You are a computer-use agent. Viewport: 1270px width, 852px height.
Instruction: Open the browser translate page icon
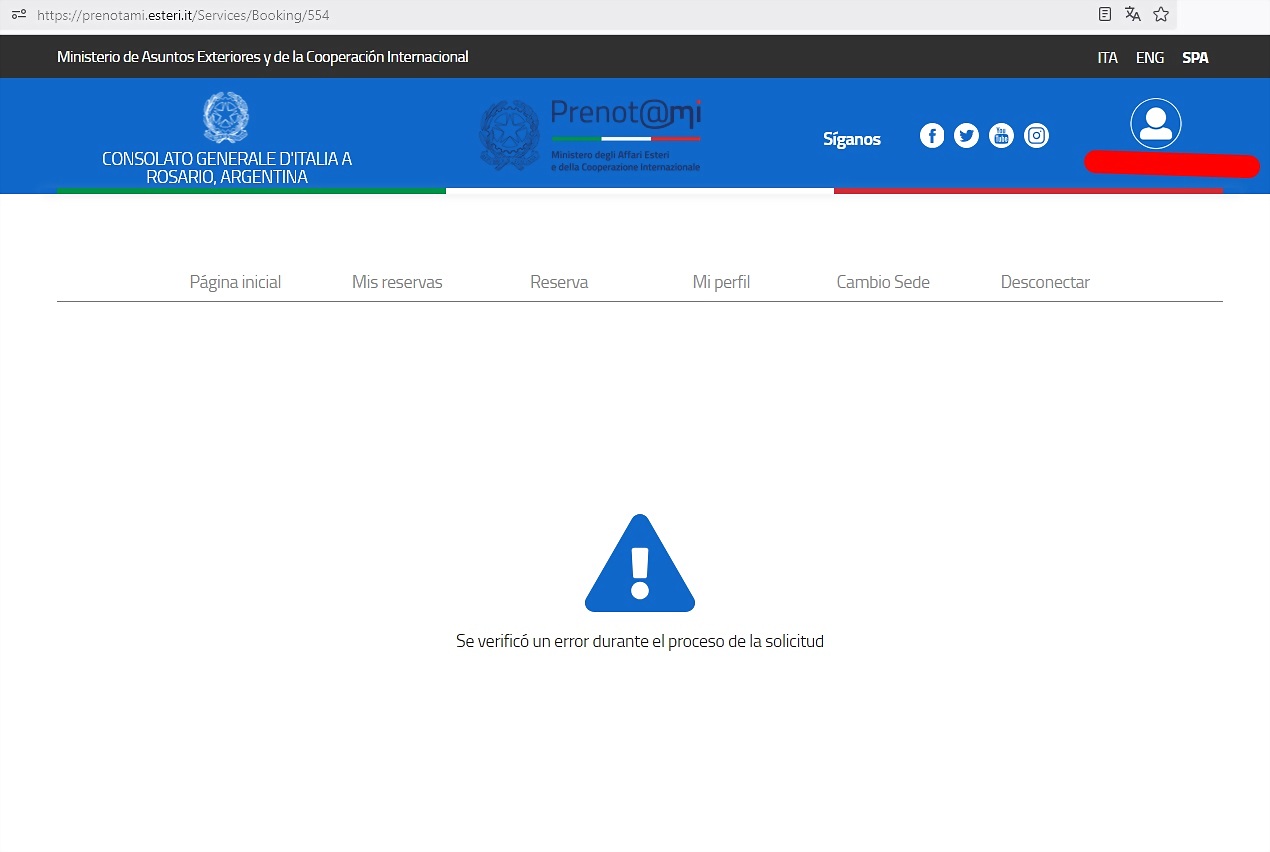(x=1133, y=14)
